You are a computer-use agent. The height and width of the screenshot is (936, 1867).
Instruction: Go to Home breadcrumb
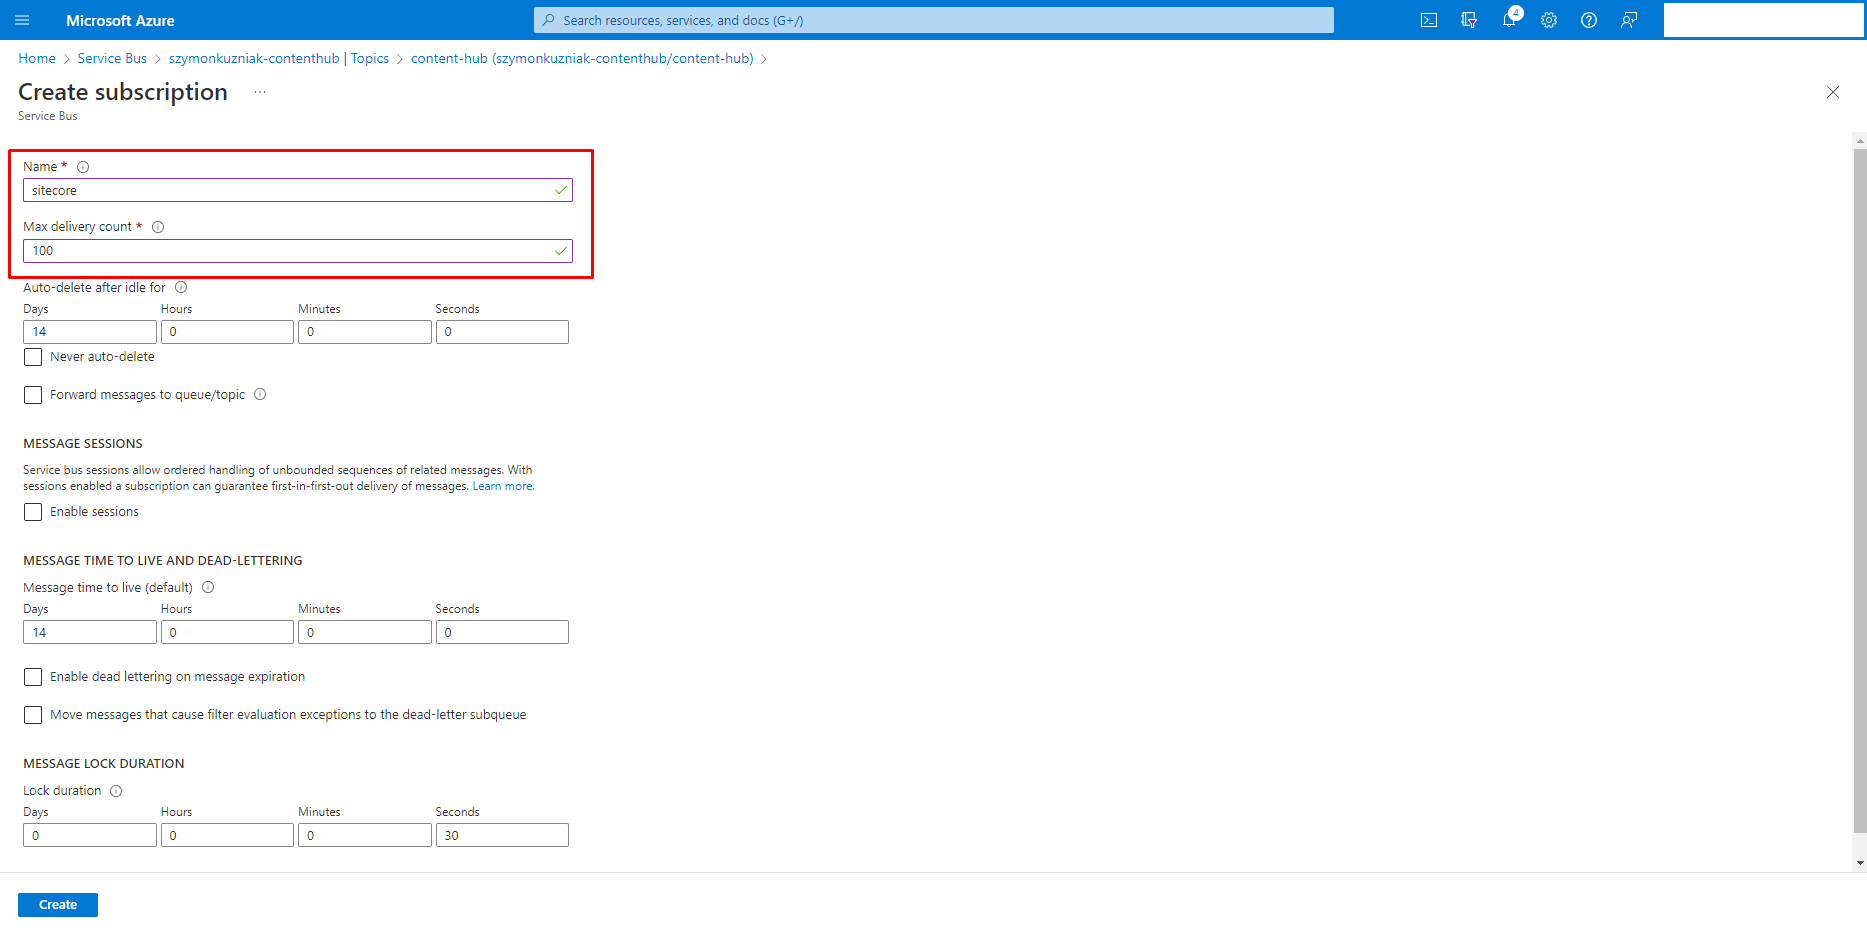click(37, 58)
